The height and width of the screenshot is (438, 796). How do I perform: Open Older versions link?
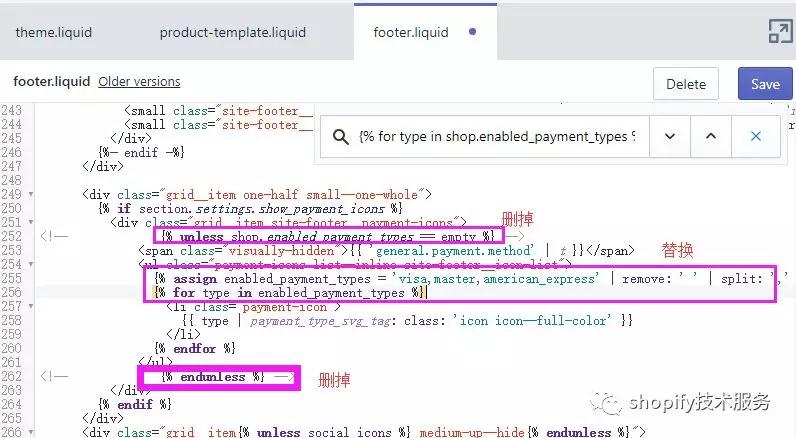(139, 81)
